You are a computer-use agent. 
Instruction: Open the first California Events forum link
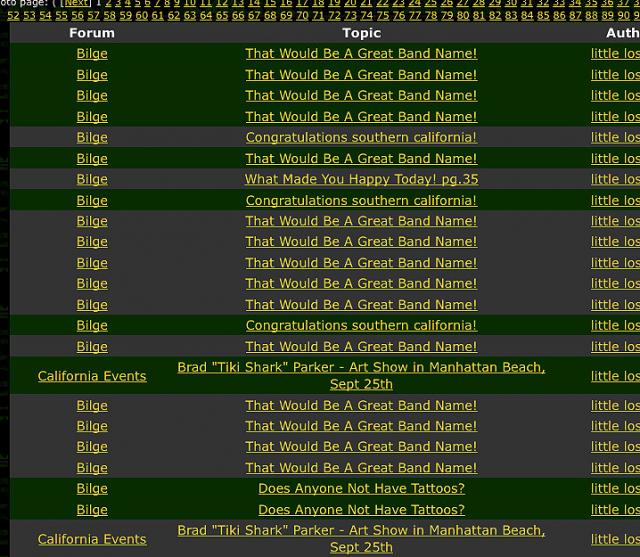click(92, 376)
